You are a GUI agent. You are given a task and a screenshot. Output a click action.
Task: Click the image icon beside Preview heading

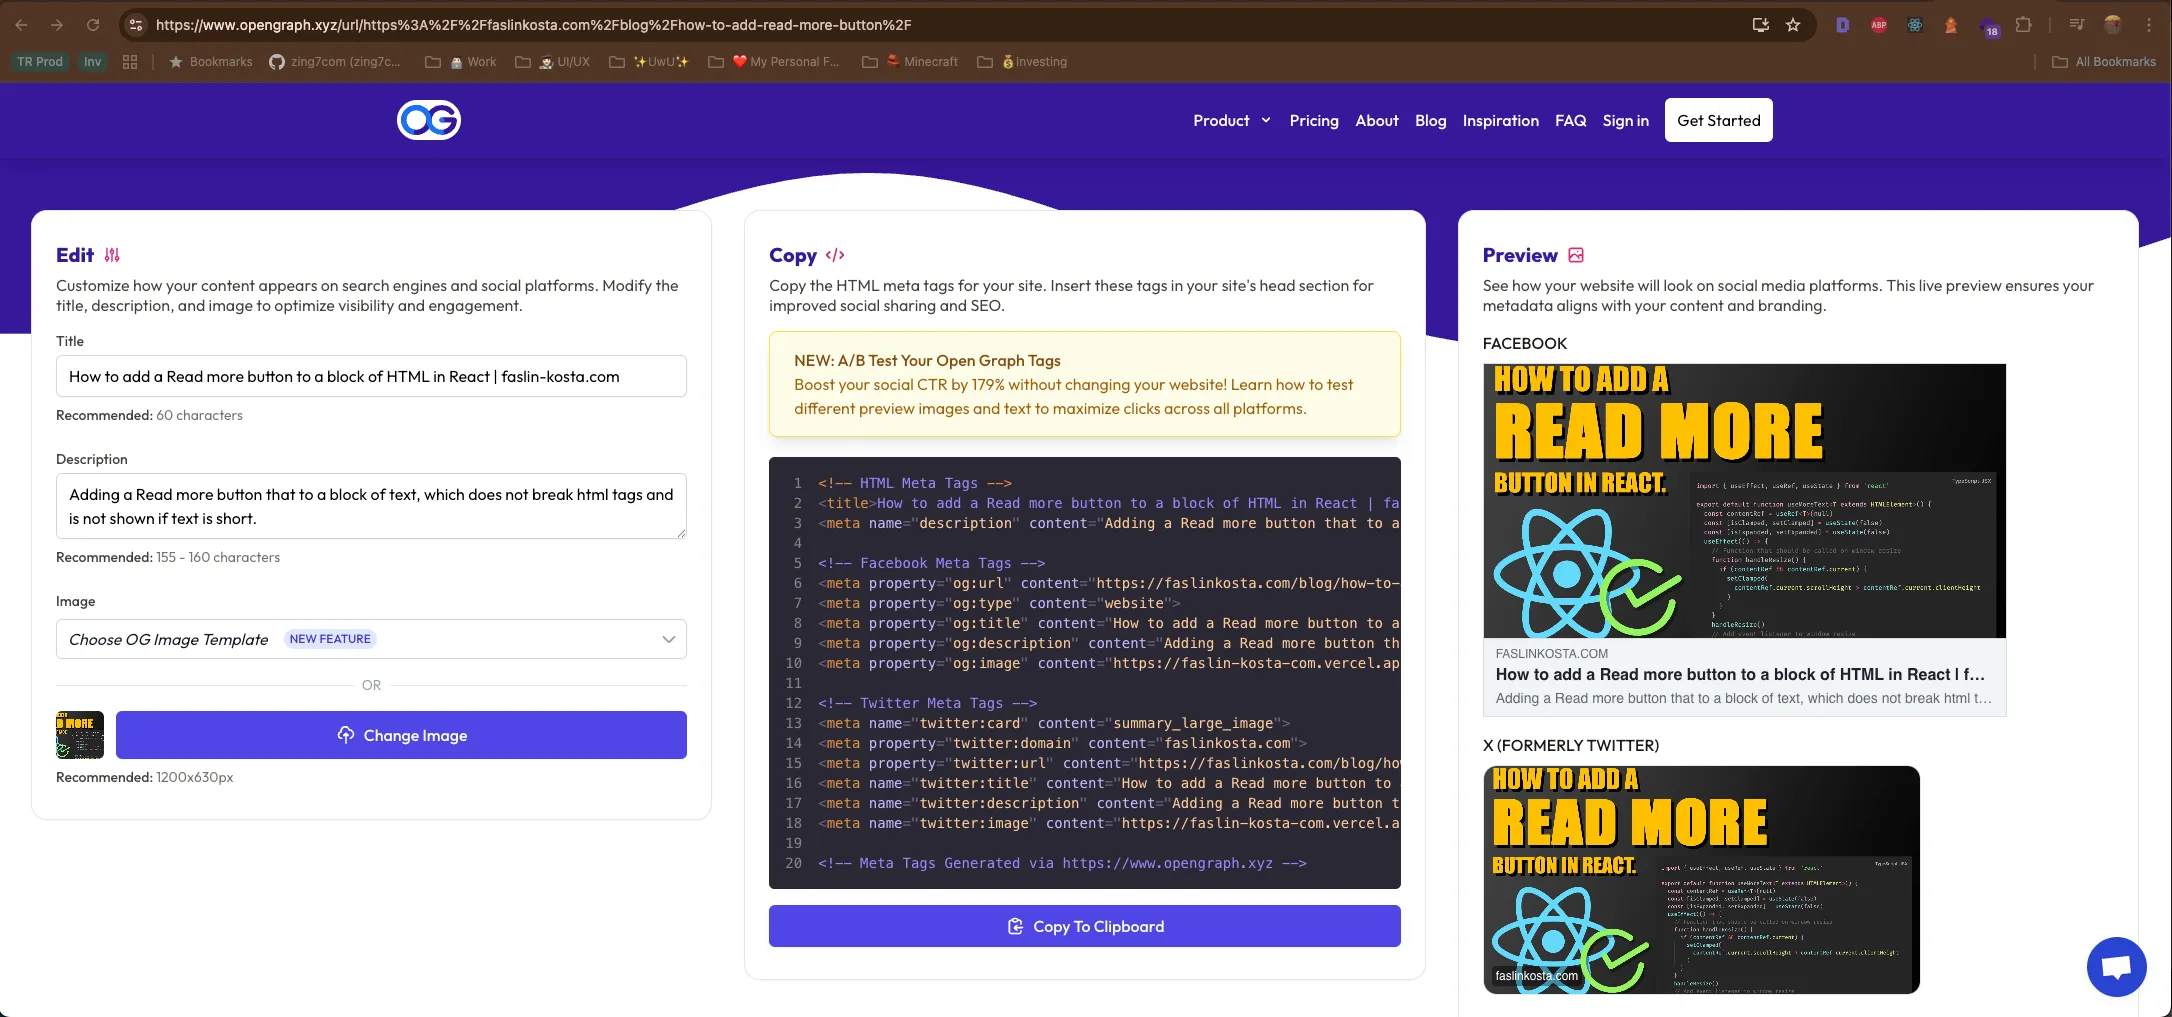[x=1576, y=255]
